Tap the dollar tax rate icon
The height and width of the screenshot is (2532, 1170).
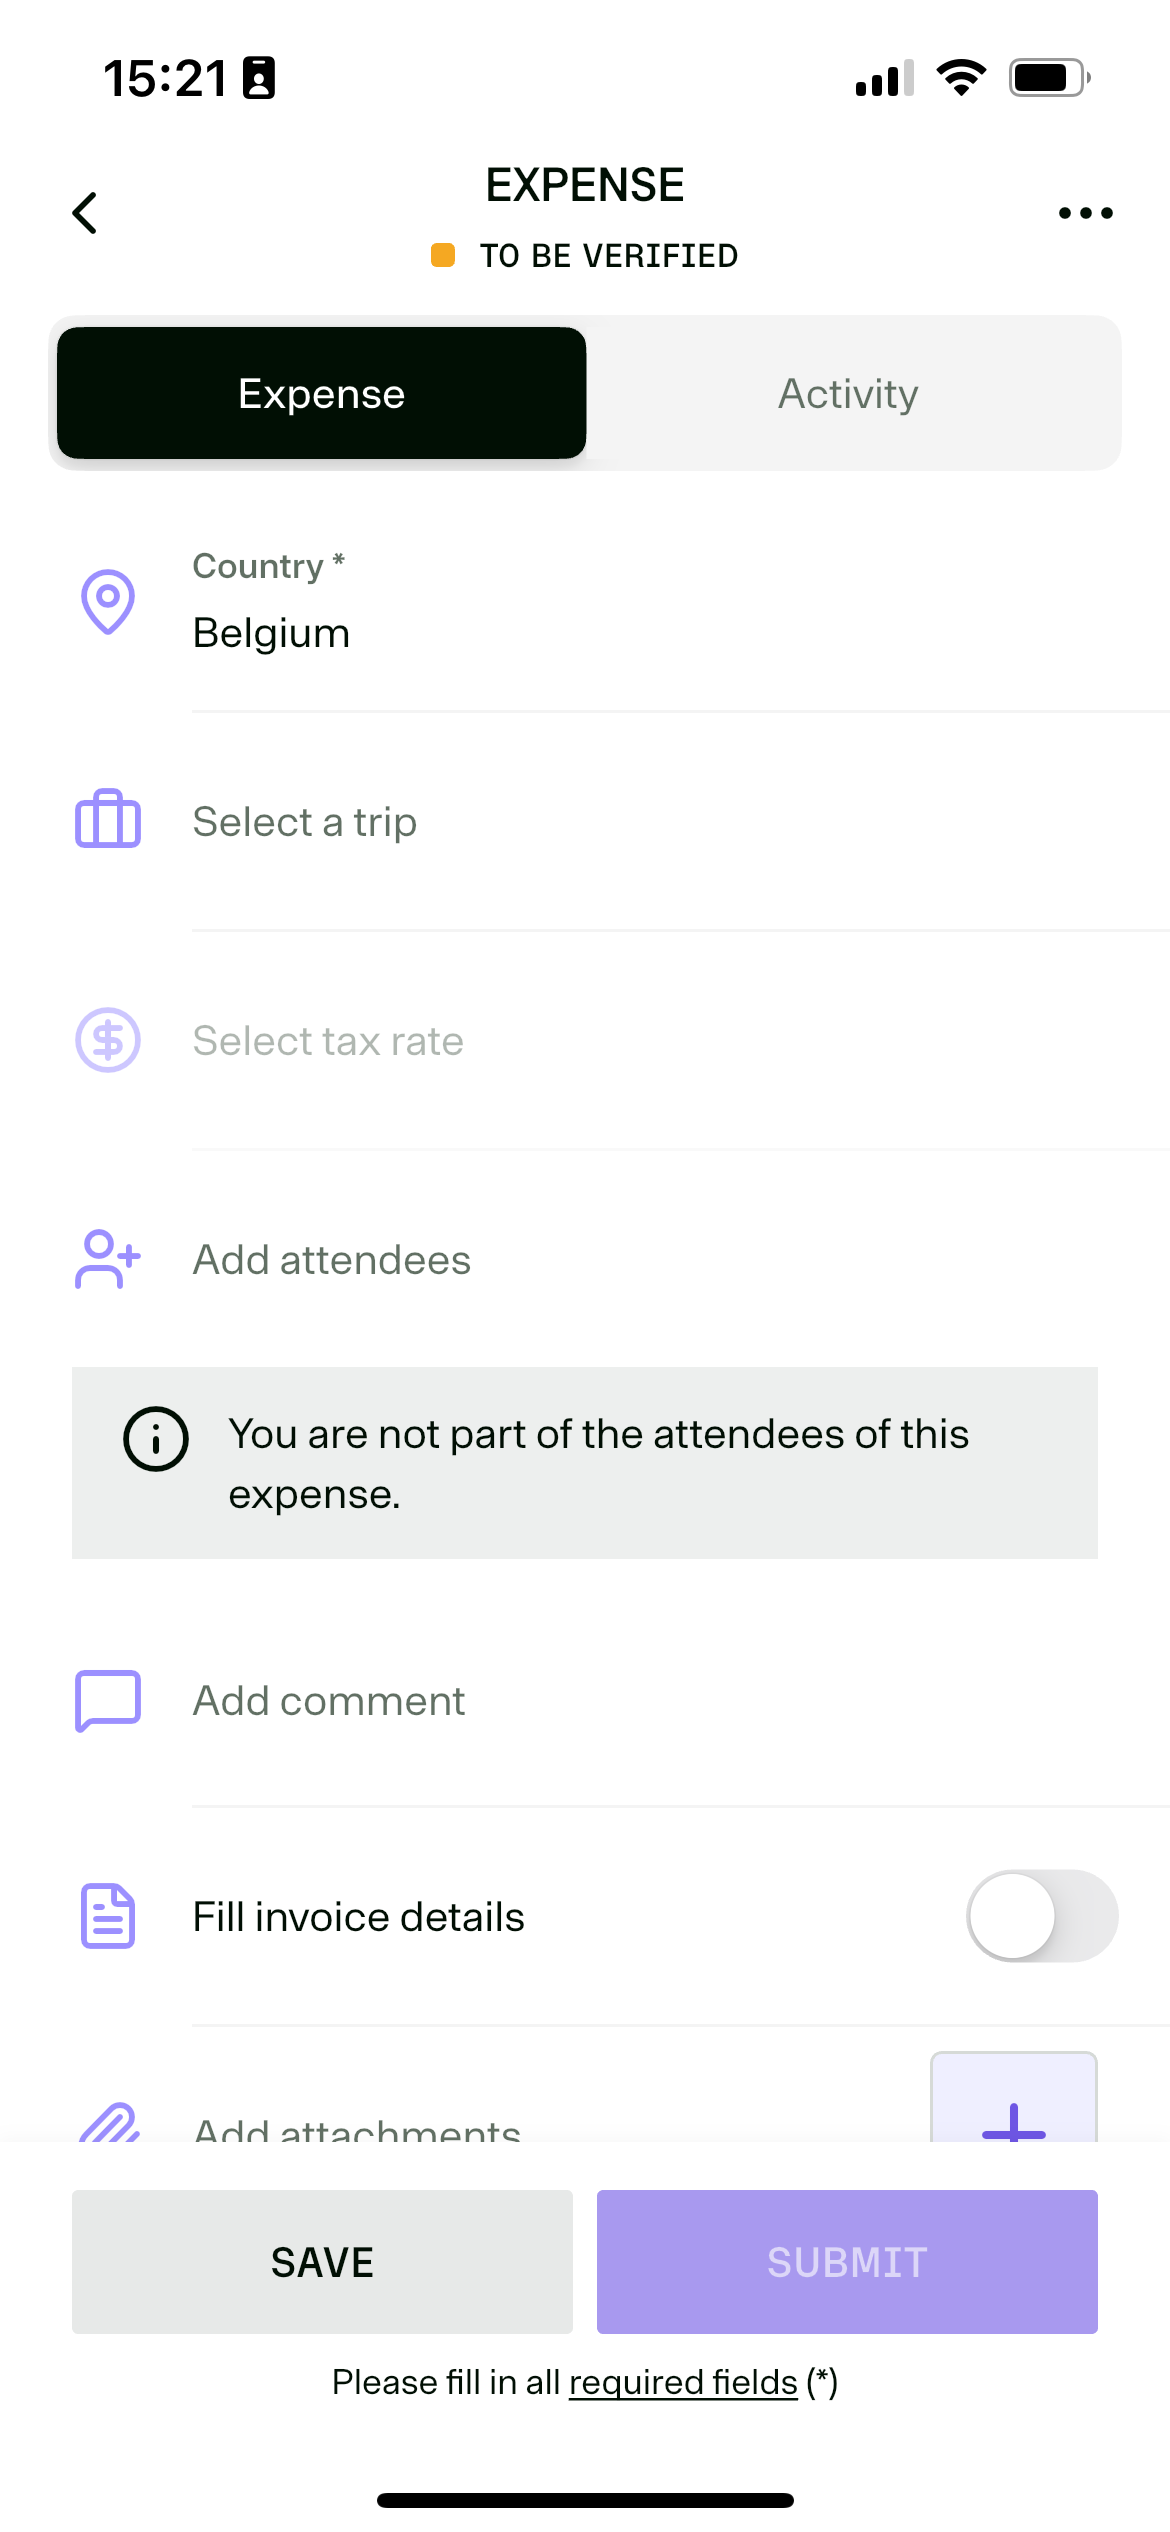[x=108, y=1040]
